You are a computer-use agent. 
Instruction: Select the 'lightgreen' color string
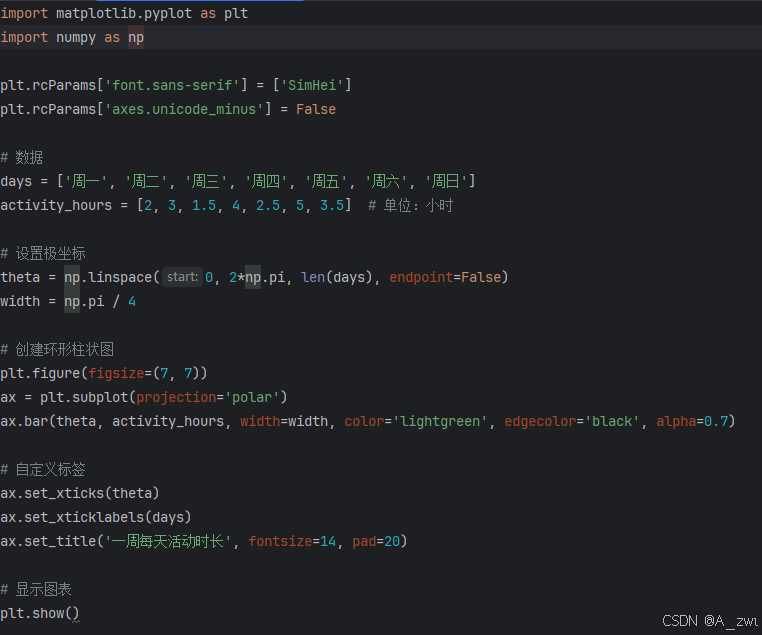point(440,421)
